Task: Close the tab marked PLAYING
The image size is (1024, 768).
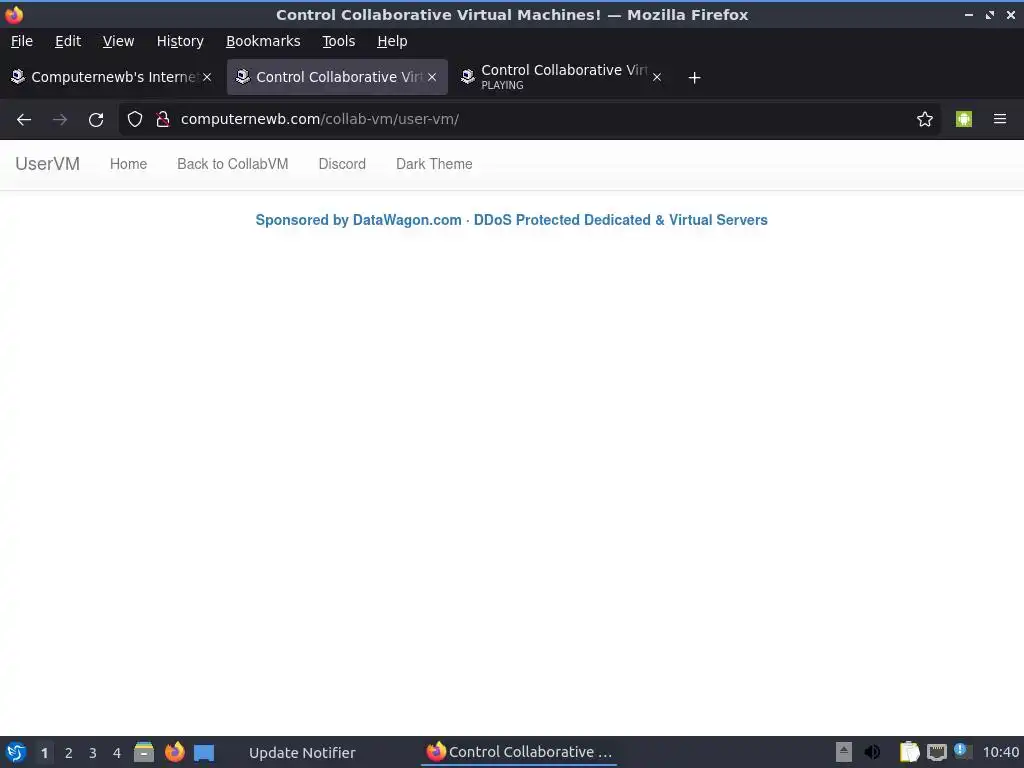Action: (x=657, y=77)
